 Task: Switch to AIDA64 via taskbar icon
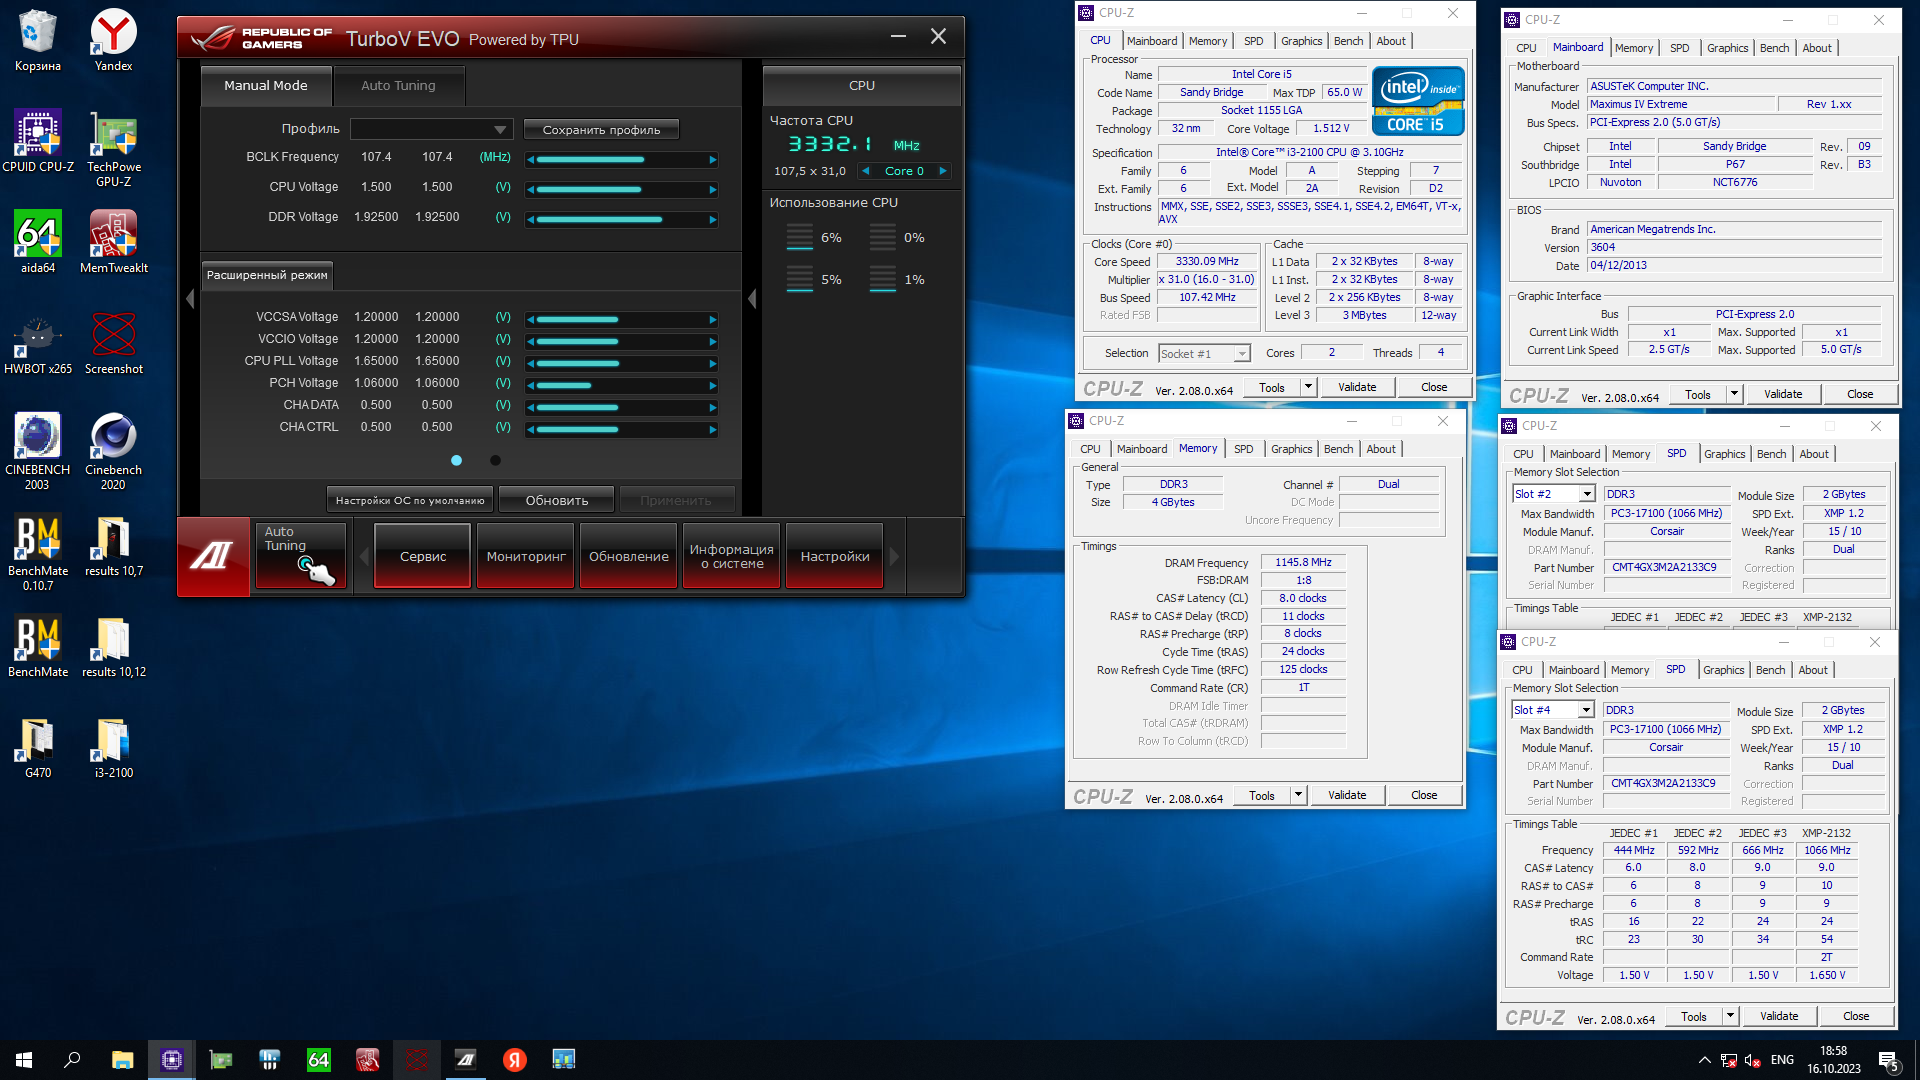pyautogui.click(x=318, y=1060)
